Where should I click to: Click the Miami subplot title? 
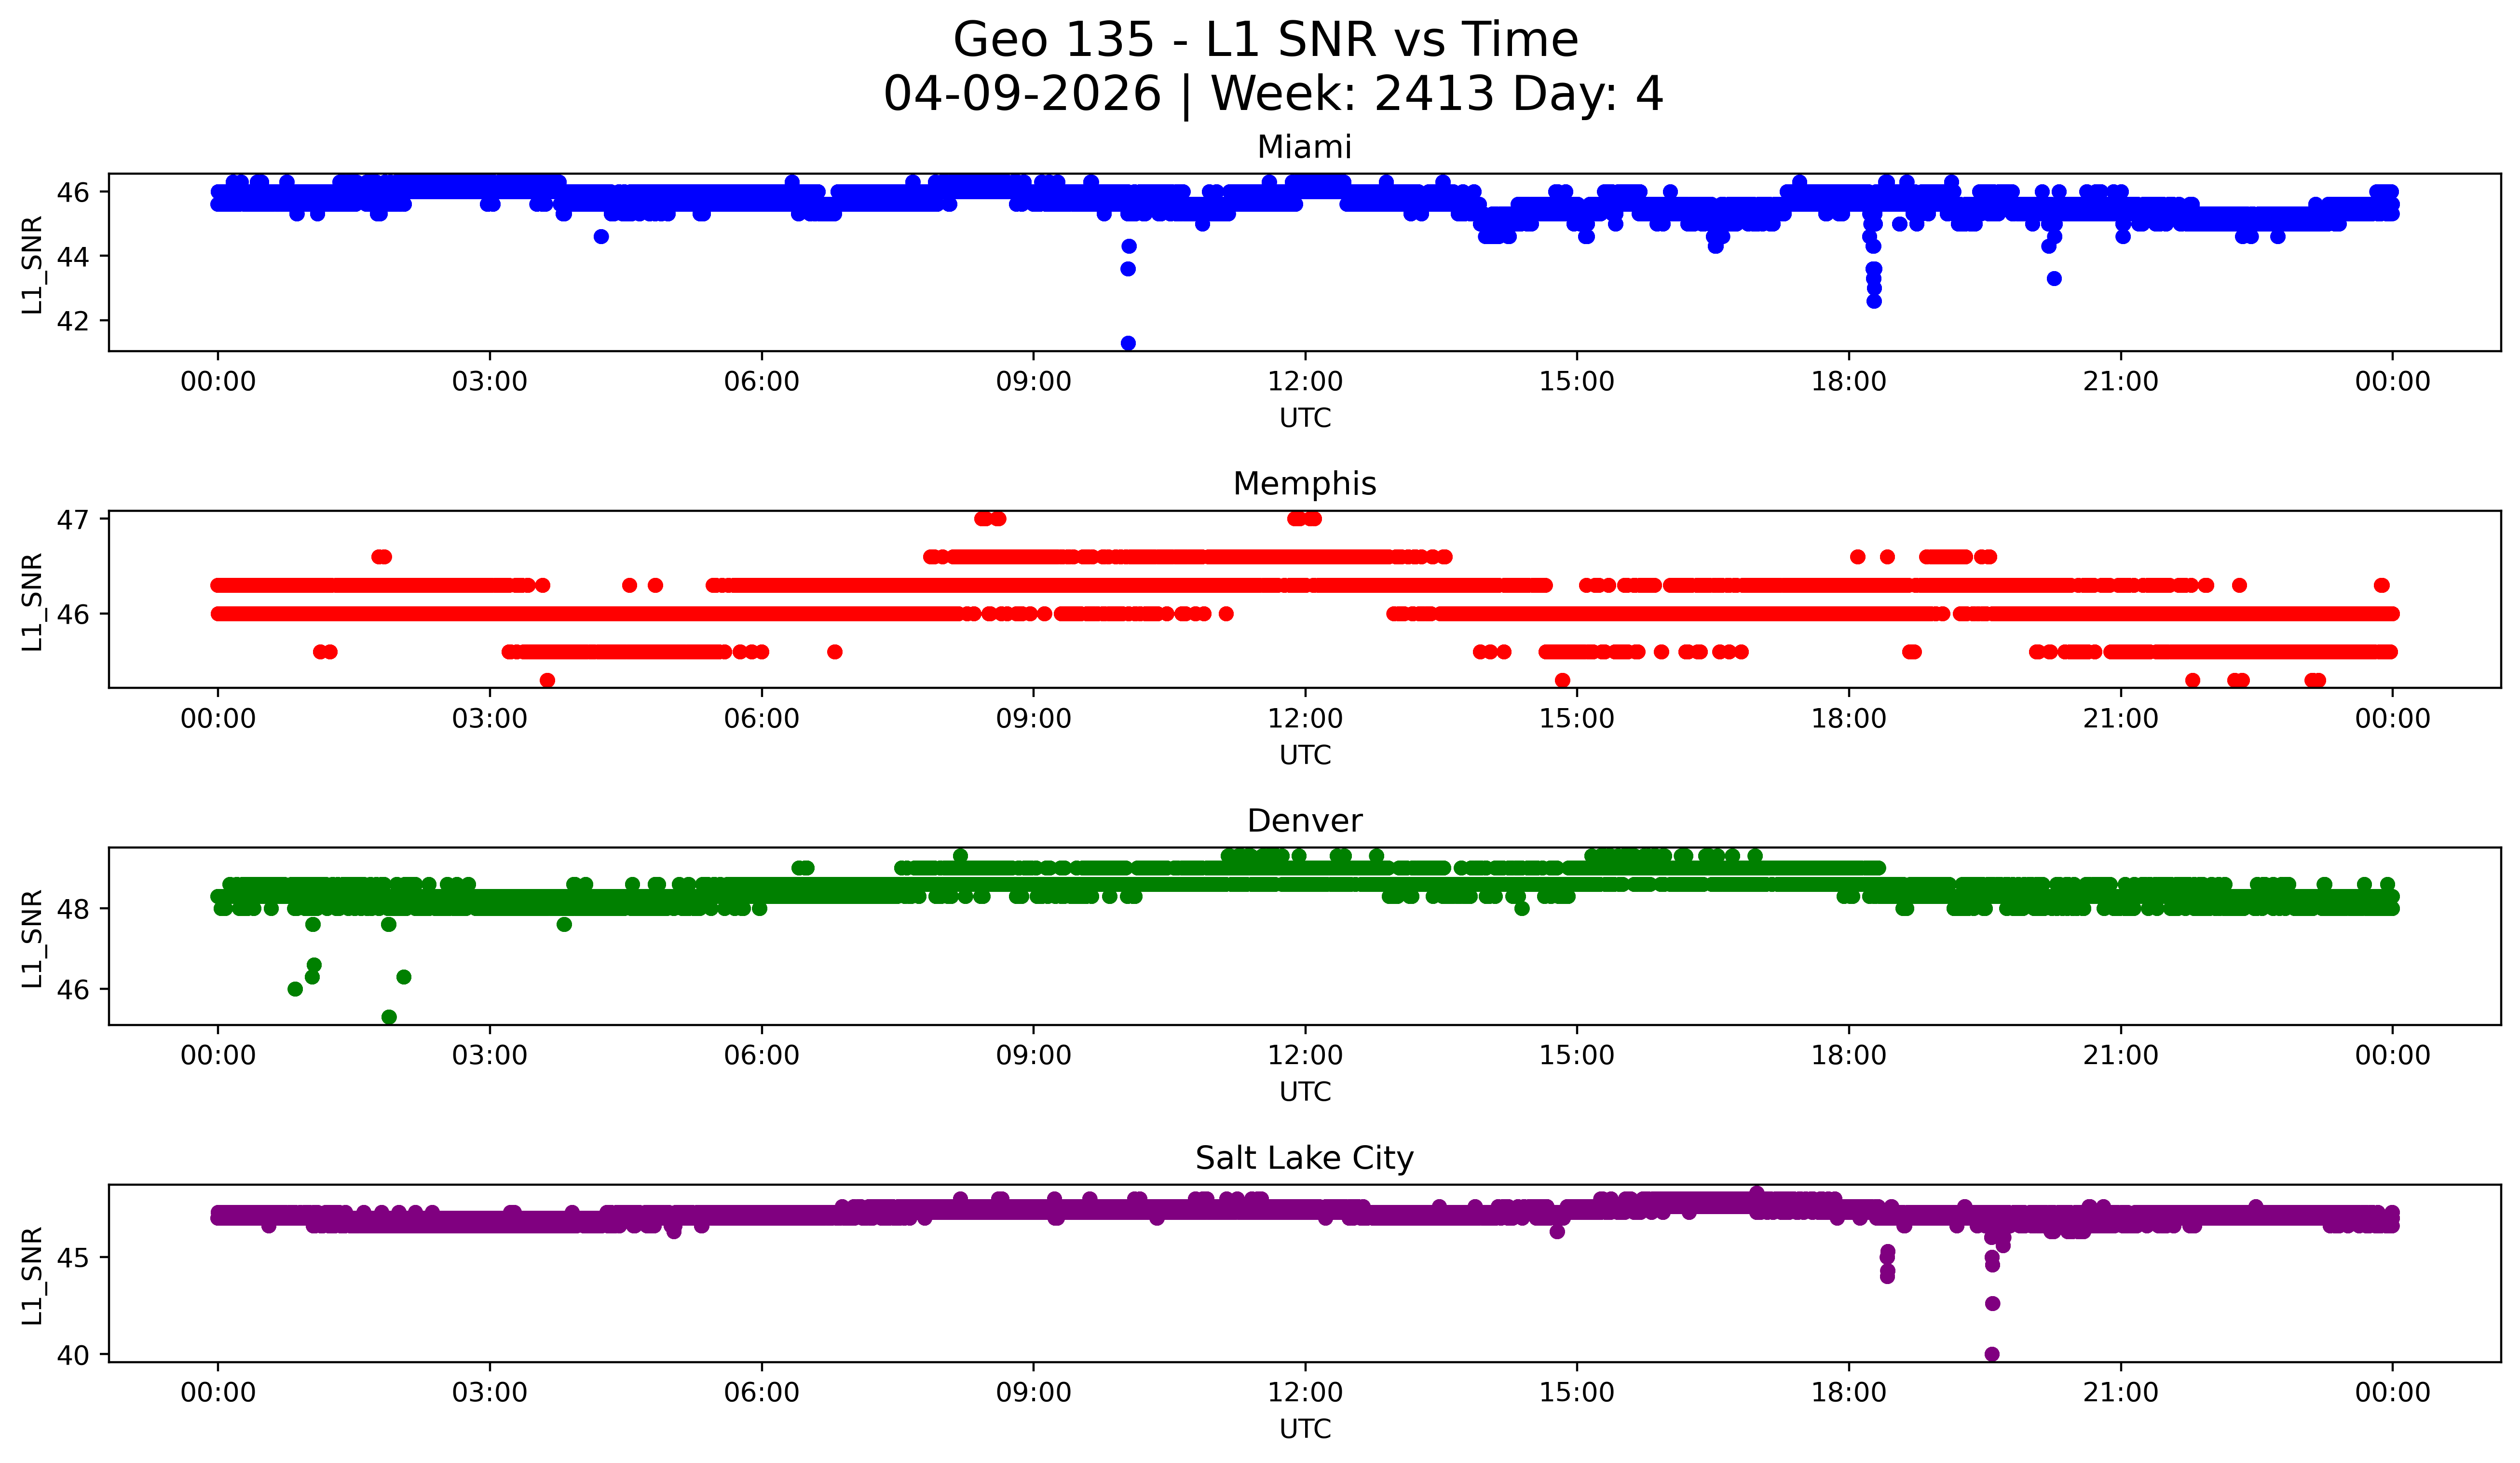1304,147
